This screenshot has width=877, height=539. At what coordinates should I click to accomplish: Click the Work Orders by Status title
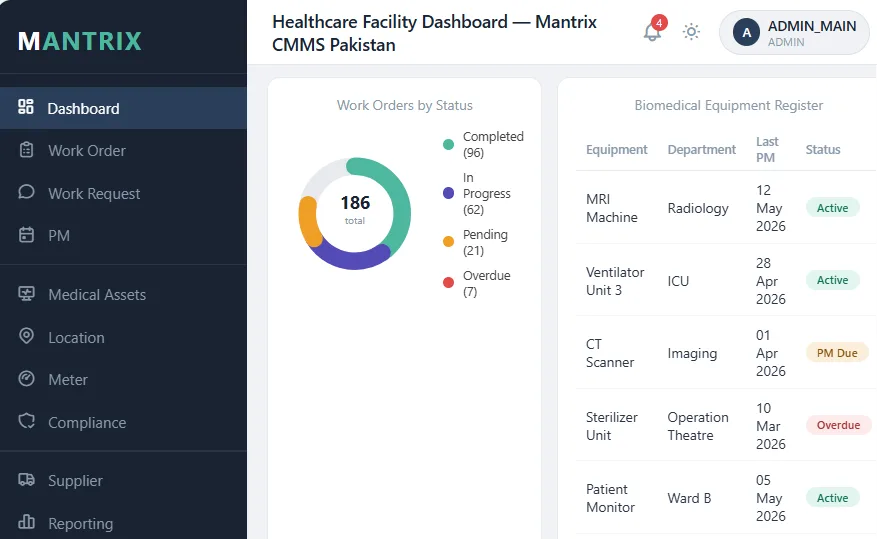pyautogui.click(x=404, y=106)
